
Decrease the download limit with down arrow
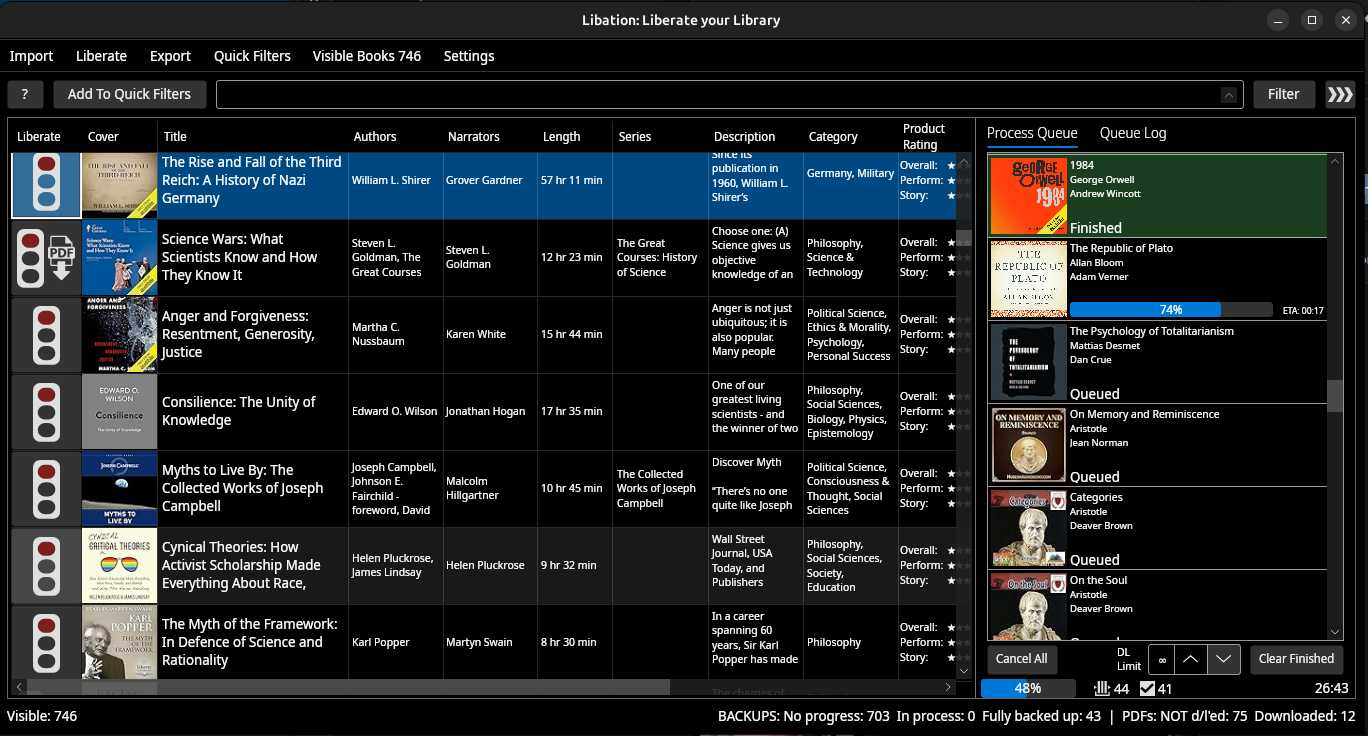[x=1224, y=659]
